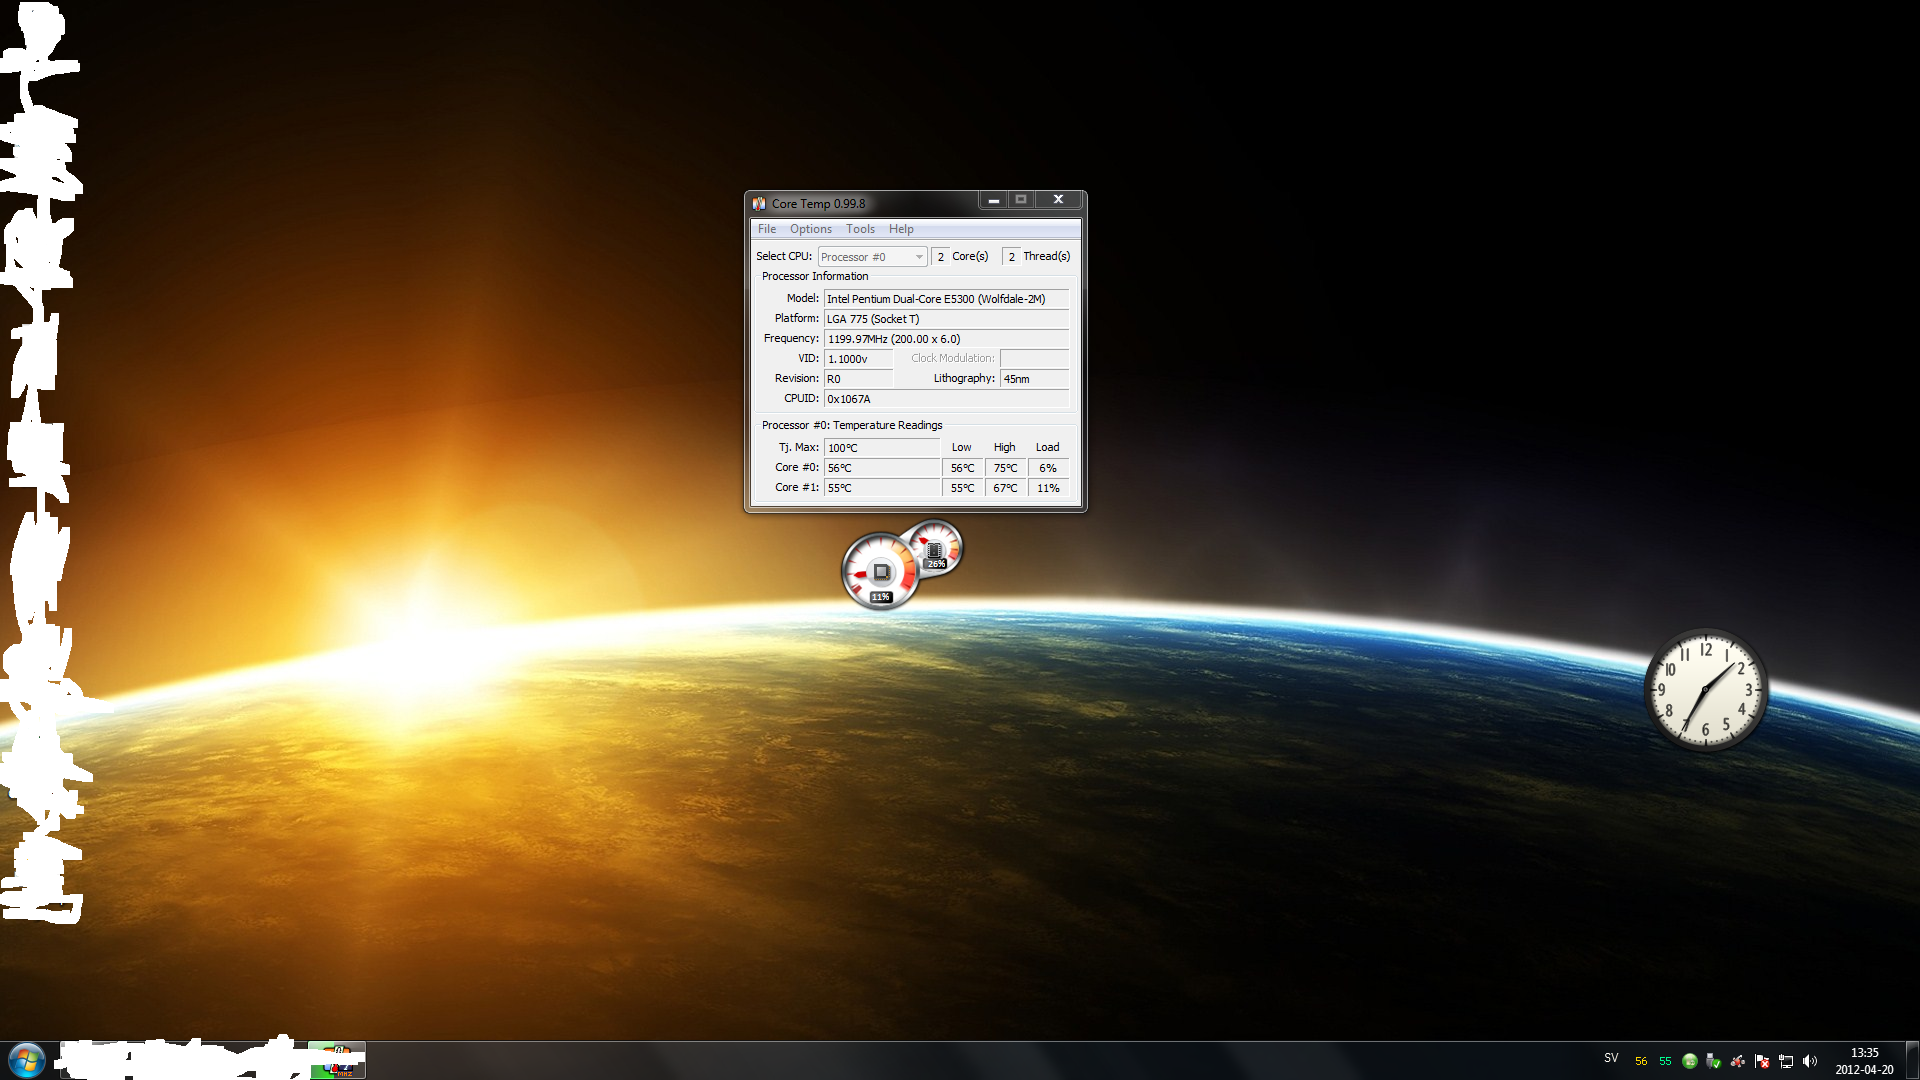The image size is (1920, 1080).
Task: Minimize the Core Temp window
Action: tap(993, 200)
